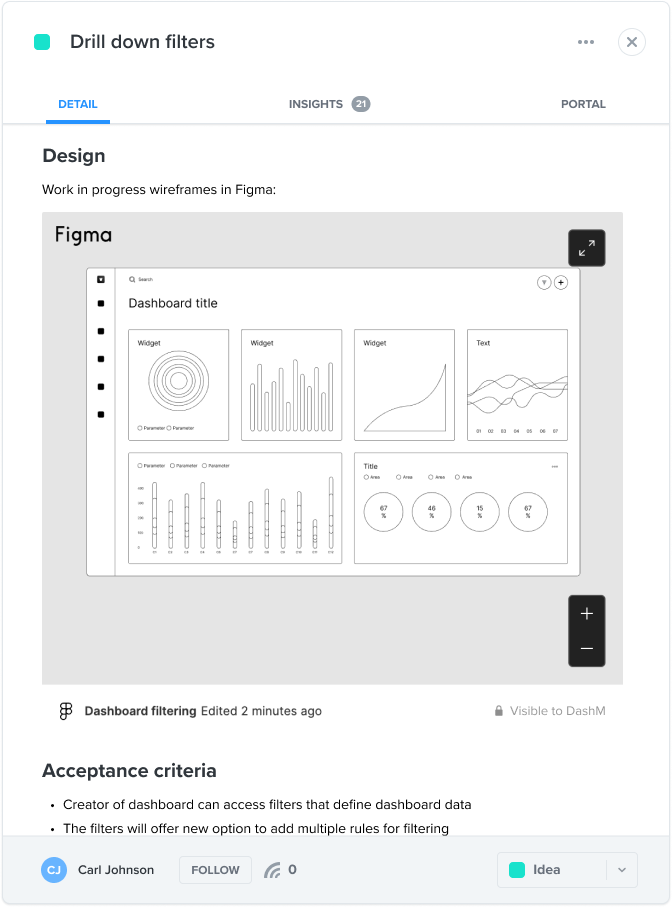Click the teal color square beside title
This screenshot has width=672, height=907.
[42, 42]
